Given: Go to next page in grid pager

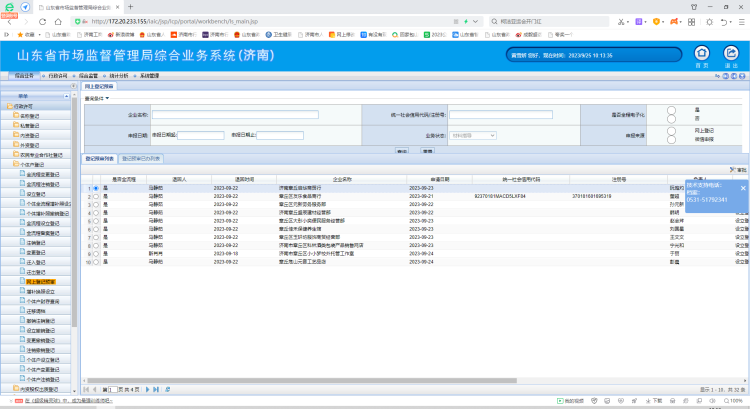Looking at the screenshot, I should point(146,388).
